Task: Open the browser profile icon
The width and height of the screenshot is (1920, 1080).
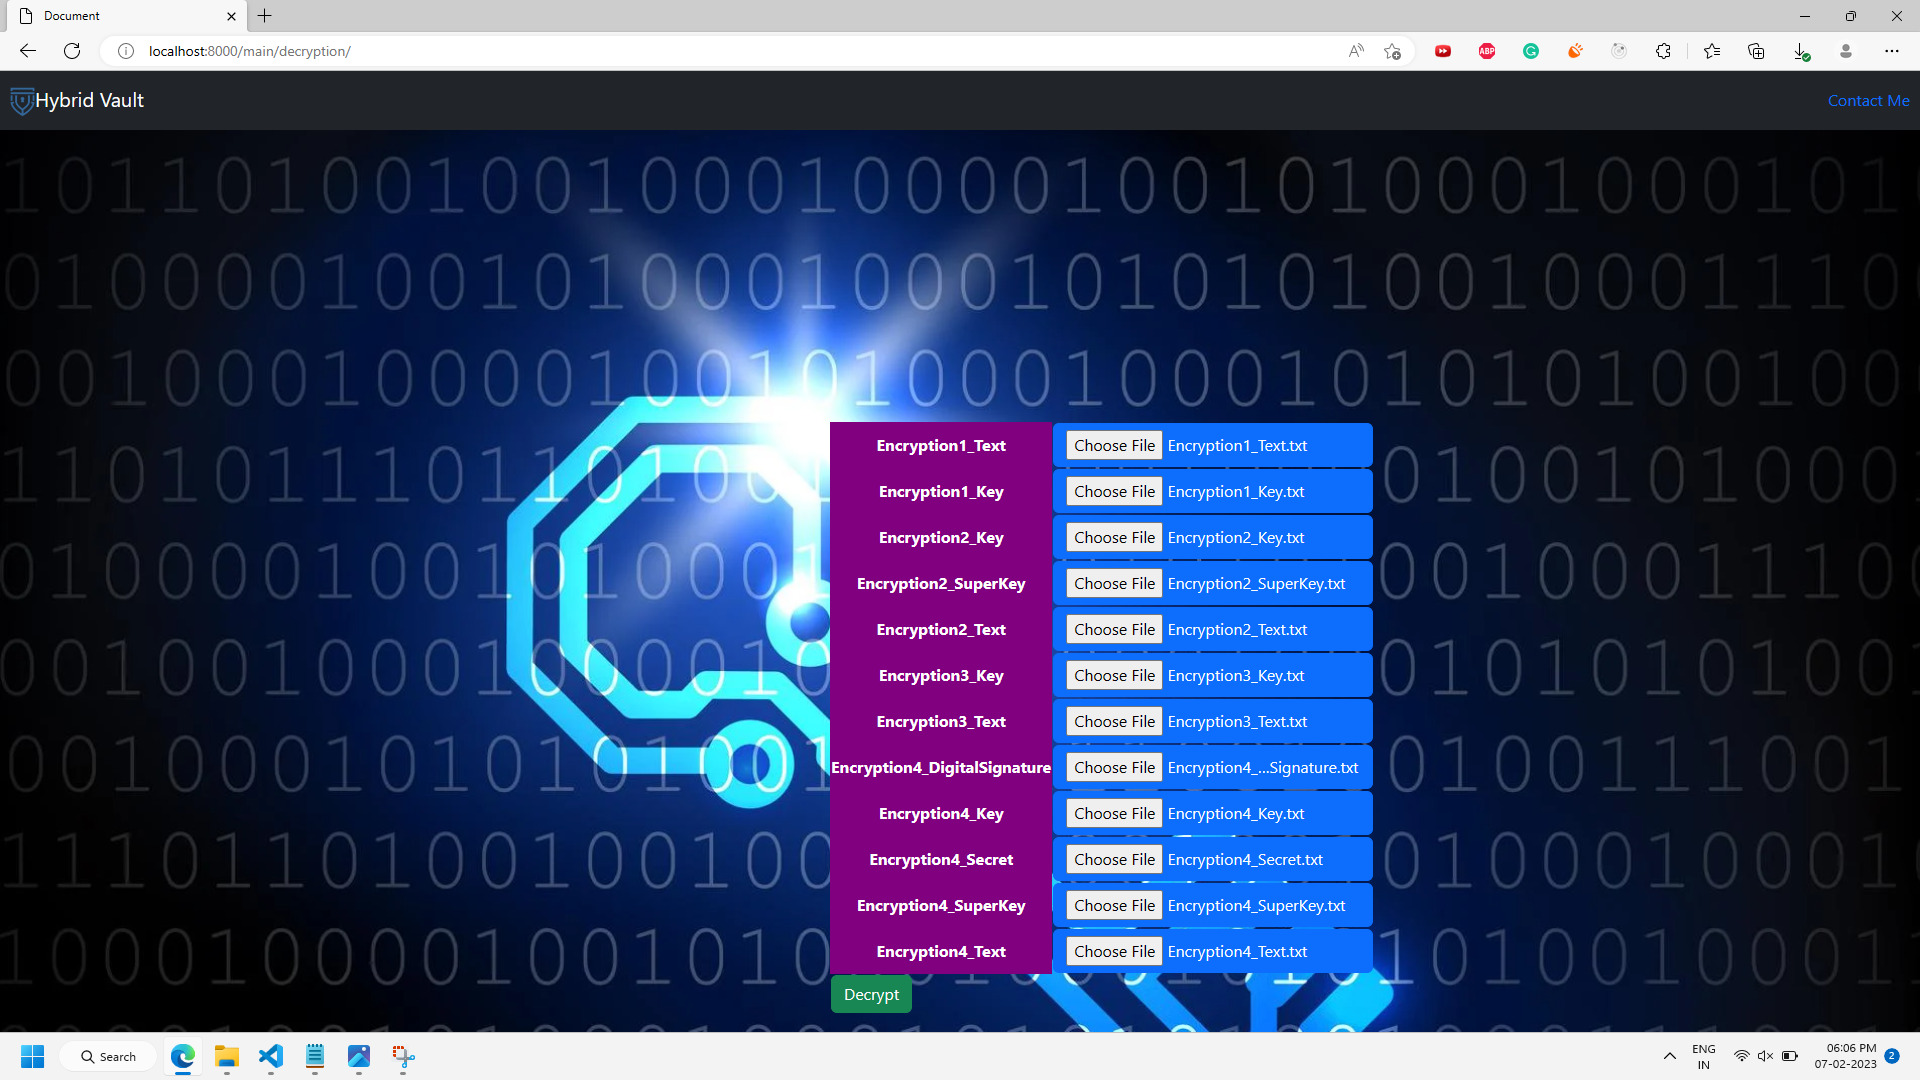Action: tap(1846, 51)
